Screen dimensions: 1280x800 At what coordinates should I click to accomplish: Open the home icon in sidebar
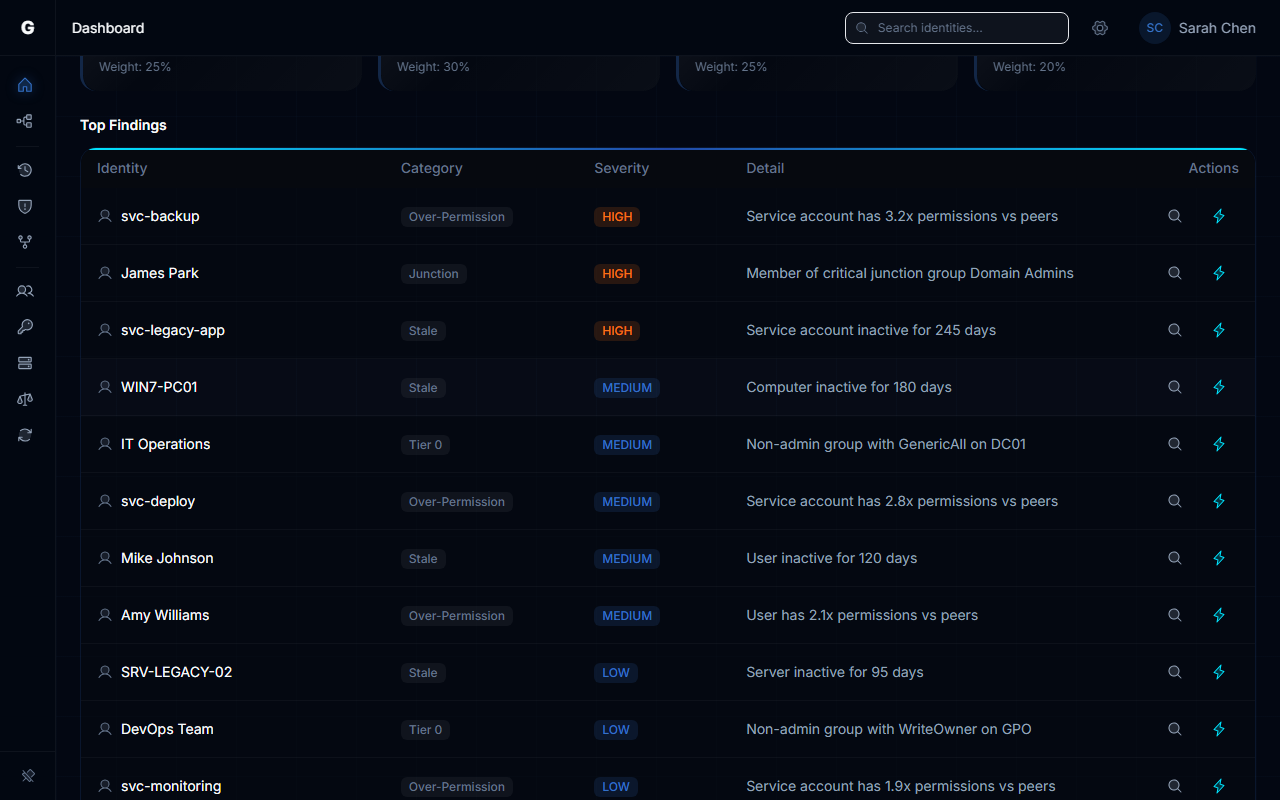pos(25,85)
